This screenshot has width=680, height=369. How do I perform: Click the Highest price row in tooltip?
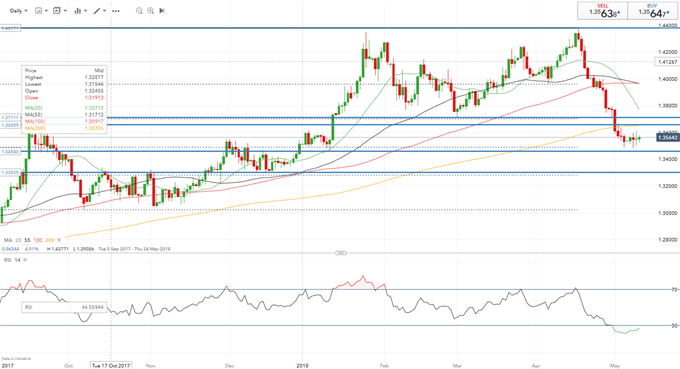(x=64, y=77)
